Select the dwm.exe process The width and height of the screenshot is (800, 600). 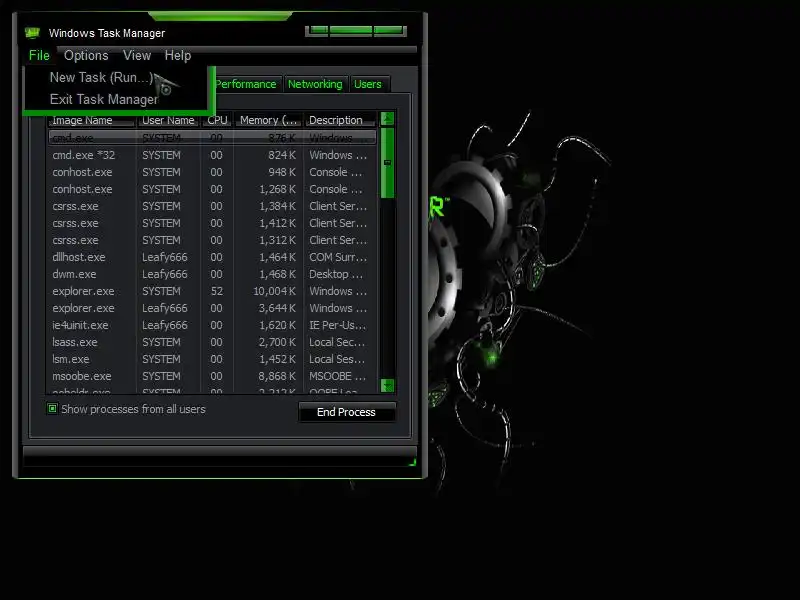pyautogui.click(x=213, y=274)
